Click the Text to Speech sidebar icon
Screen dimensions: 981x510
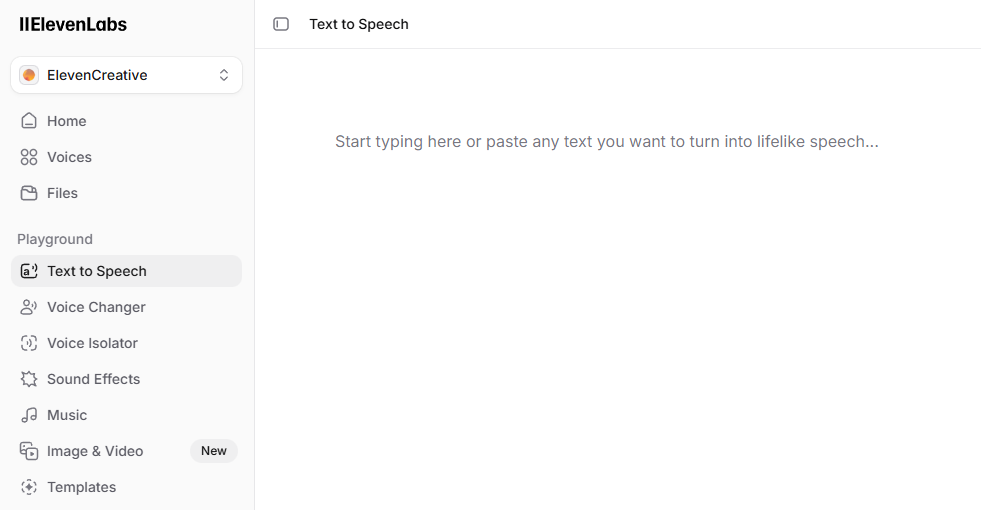click(29, 271)
